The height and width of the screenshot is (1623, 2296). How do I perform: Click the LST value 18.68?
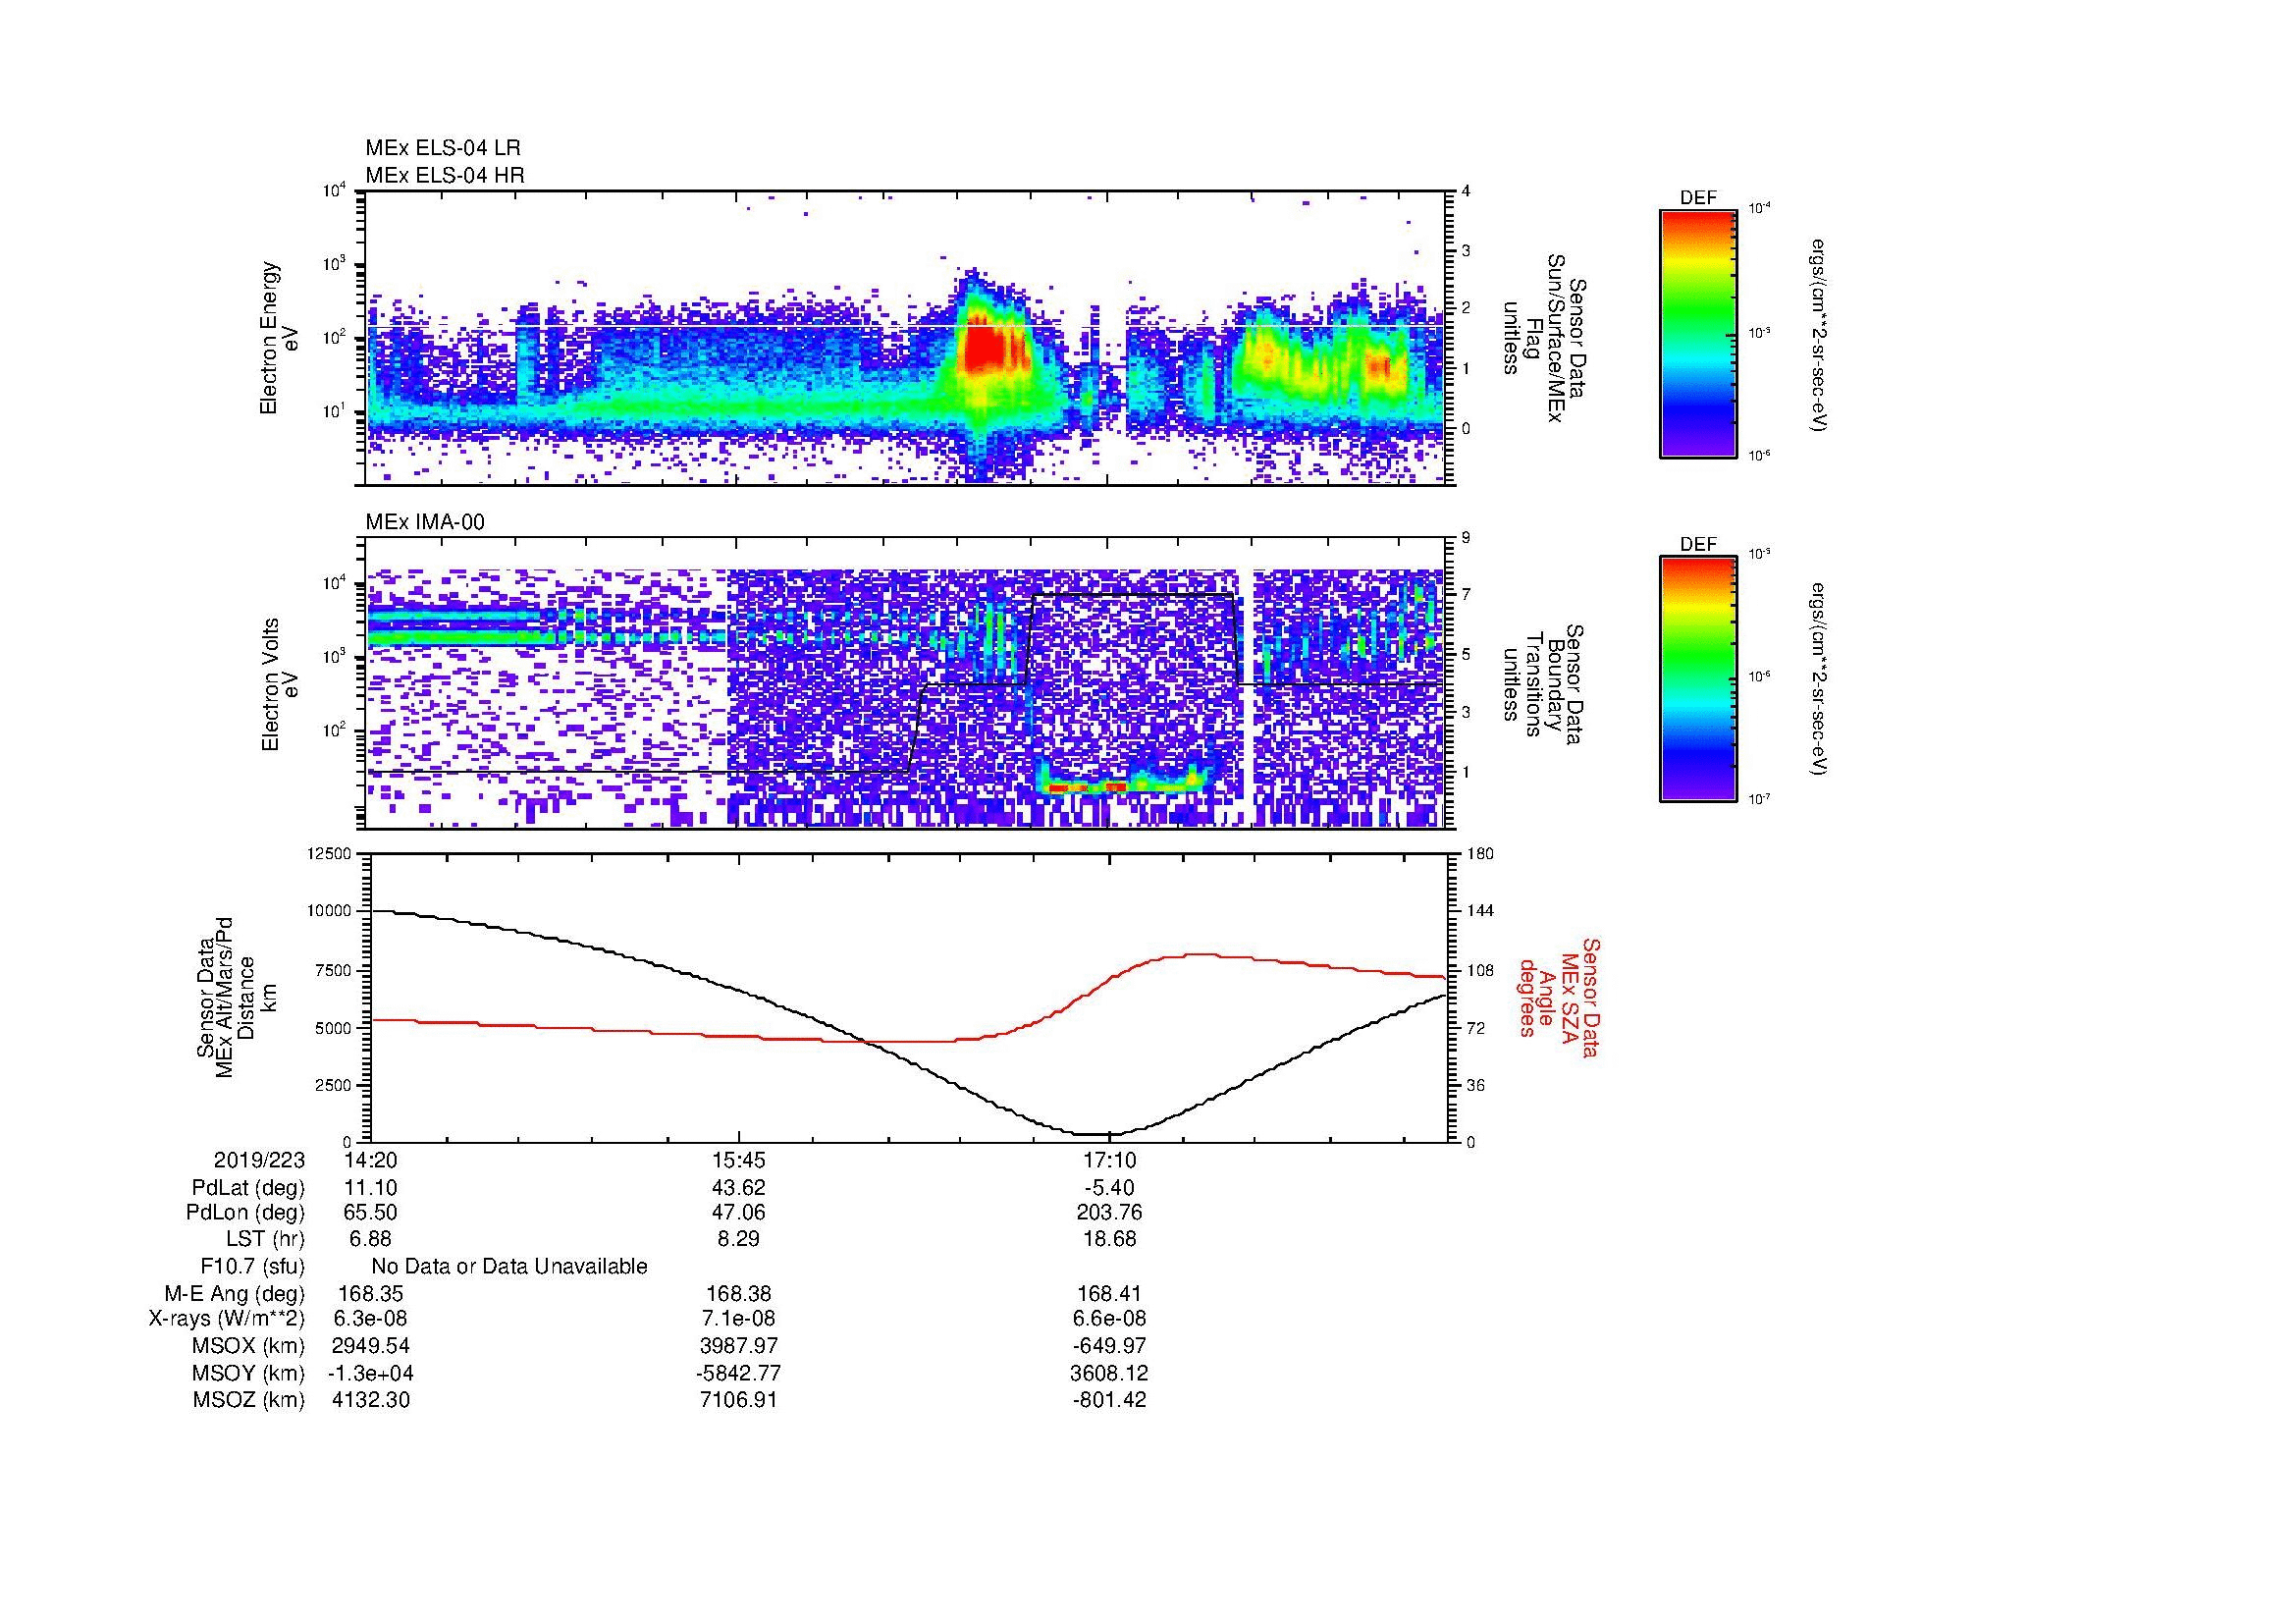(x=1110, y=1239)
